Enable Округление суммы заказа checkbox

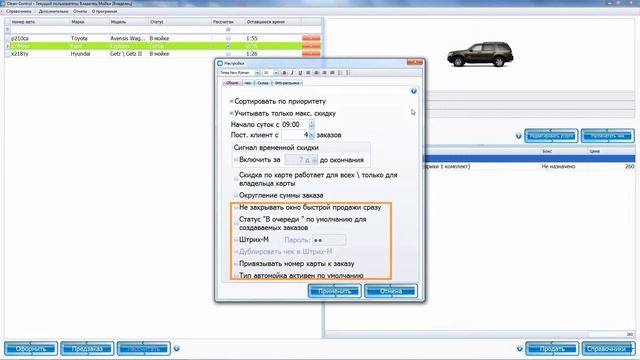pos(236,196)
